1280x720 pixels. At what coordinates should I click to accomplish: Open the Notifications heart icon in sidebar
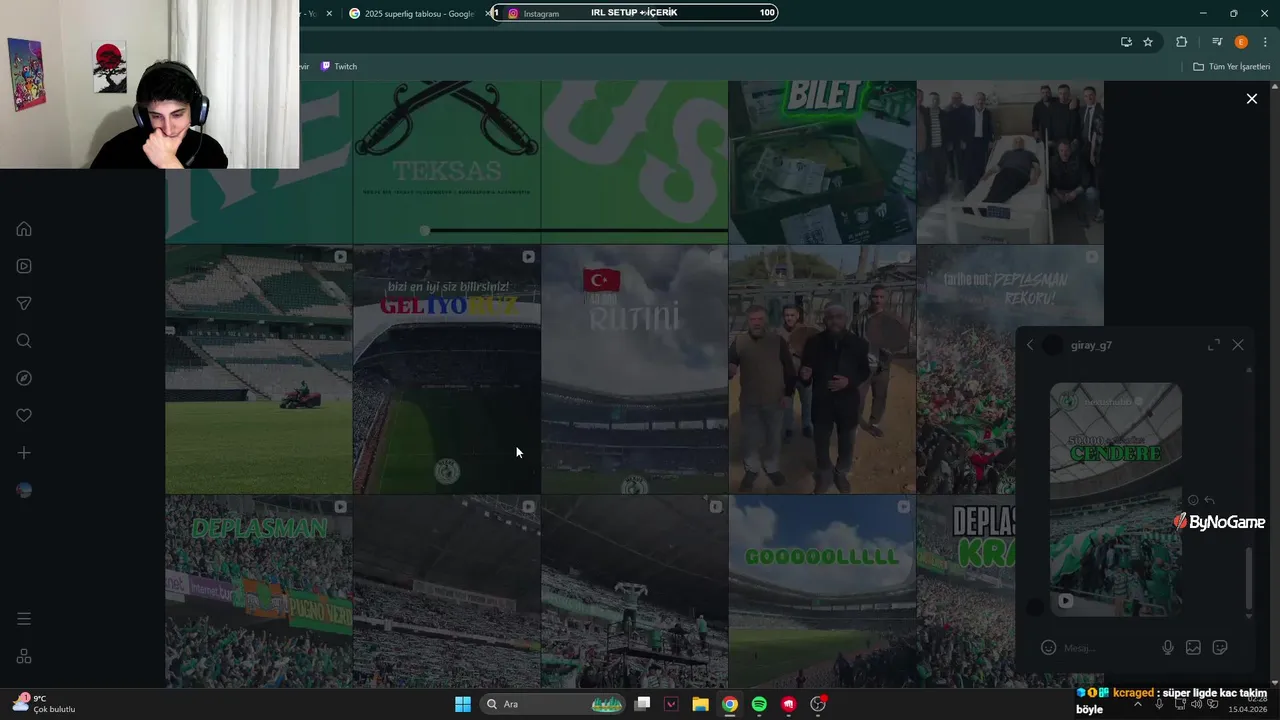click(x=24, y=415)
